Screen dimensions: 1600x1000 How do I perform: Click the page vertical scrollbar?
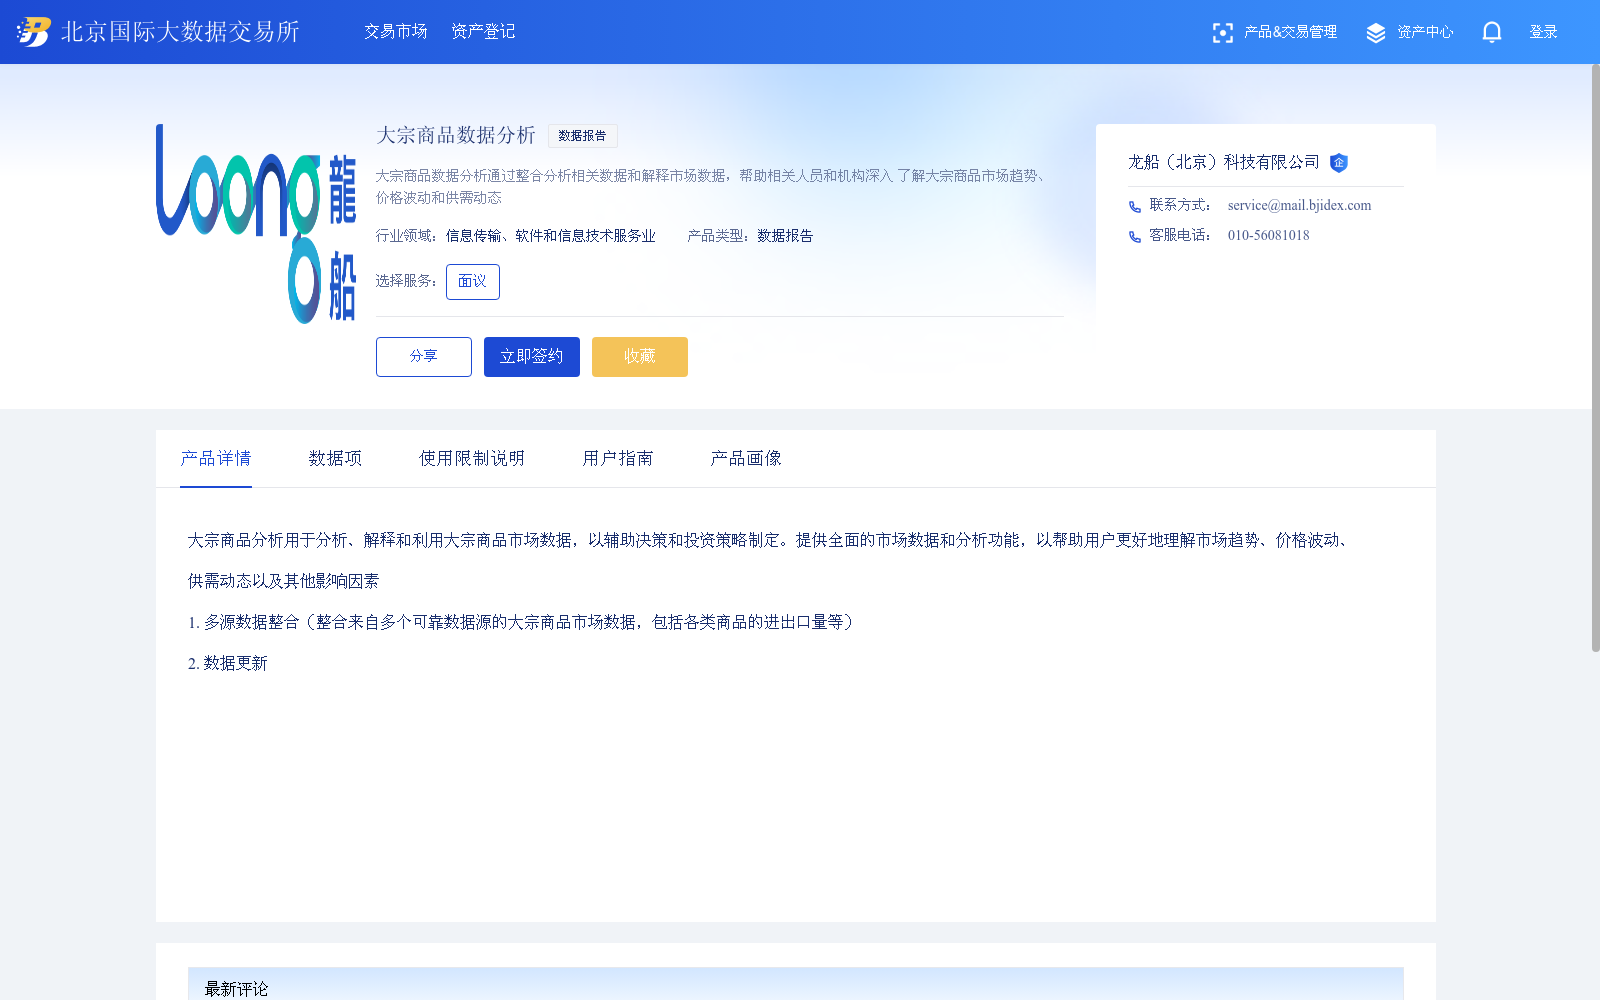click(x=1595, y=358)
